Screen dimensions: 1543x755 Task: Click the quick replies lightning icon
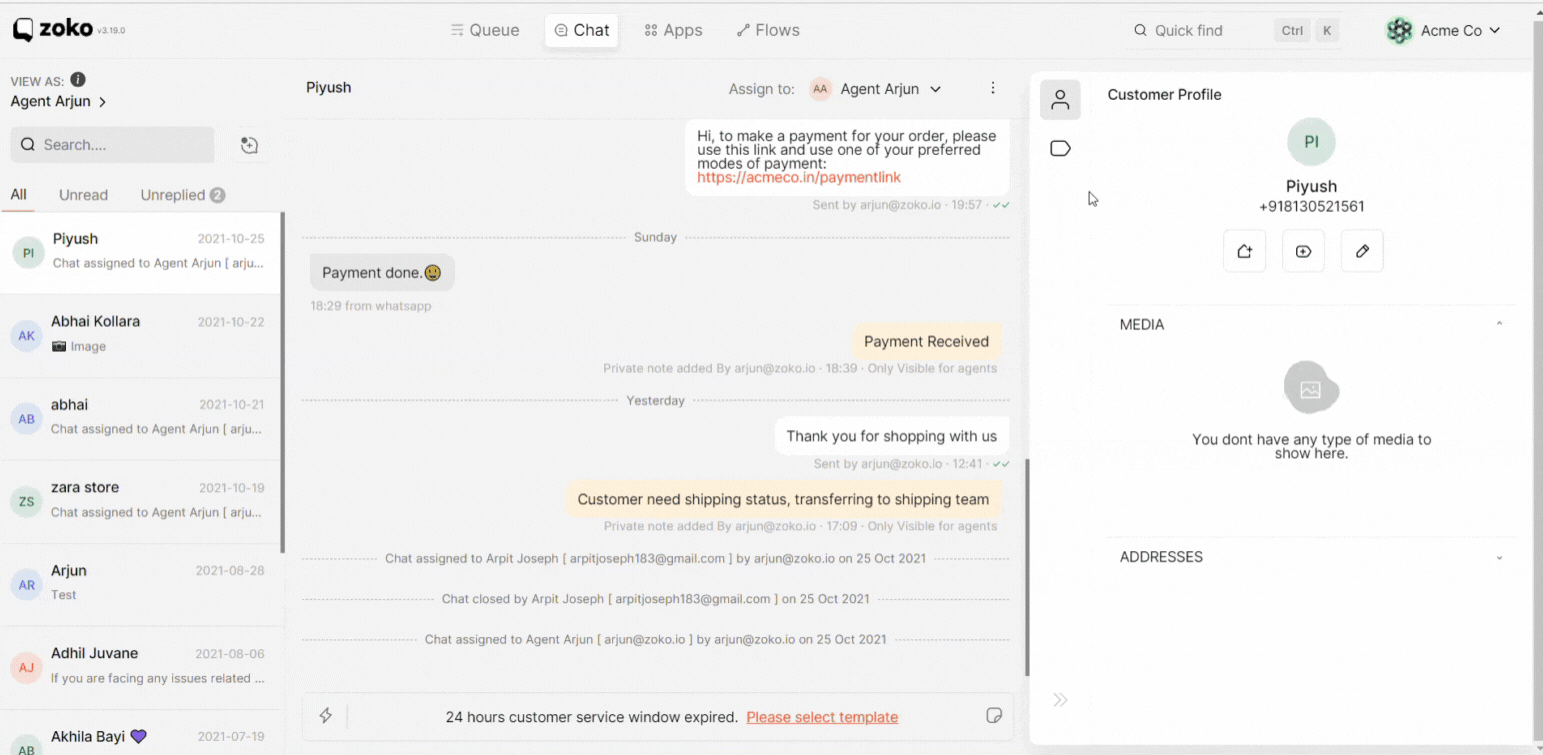[x=326, y=716]
